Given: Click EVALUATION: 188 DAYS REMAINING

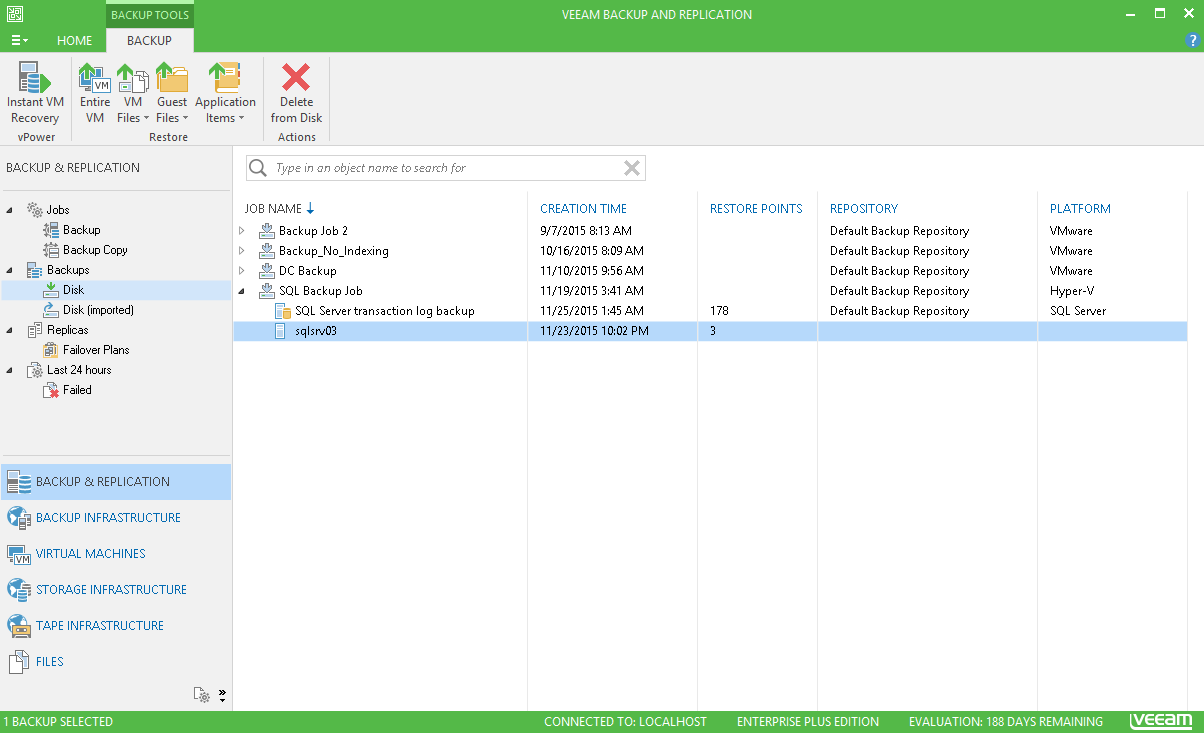Looking at the screenshot, I should click(x=1006, y=722).
